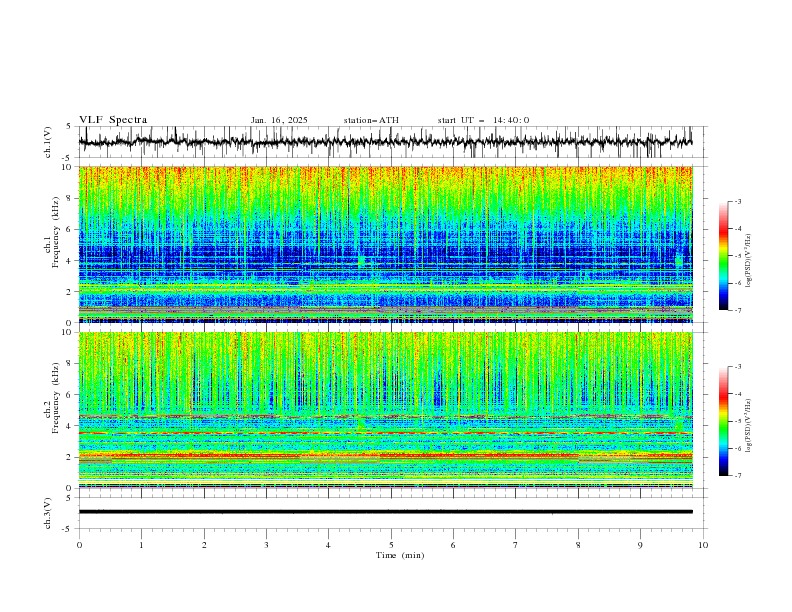Click the 'Time (min)' axis label
The width and height of the screenshot is (792, 612).
point(400,555)
